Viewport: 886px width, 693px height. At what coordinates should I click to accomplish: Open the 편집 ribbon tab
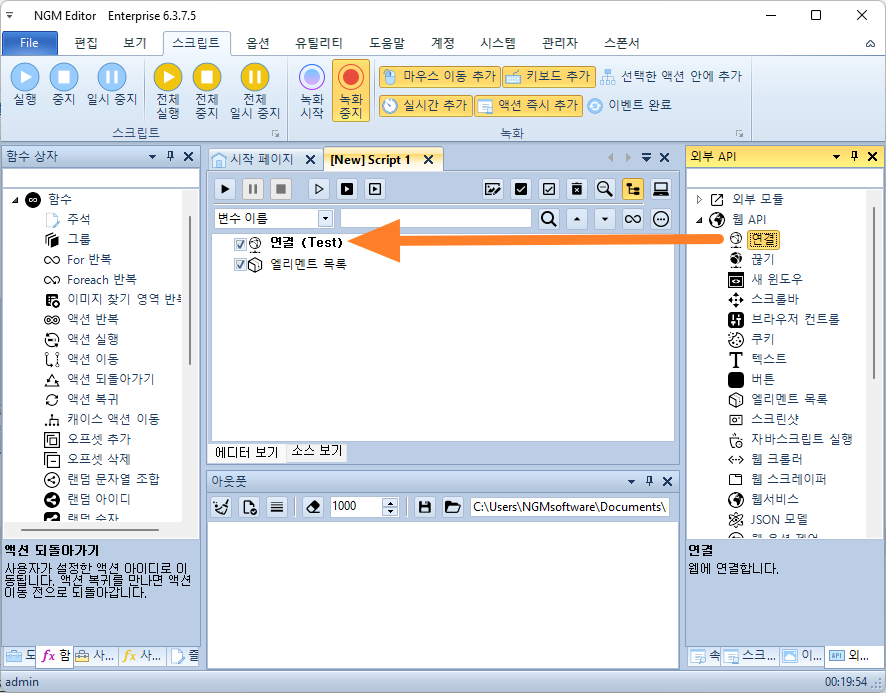[86, 43]
